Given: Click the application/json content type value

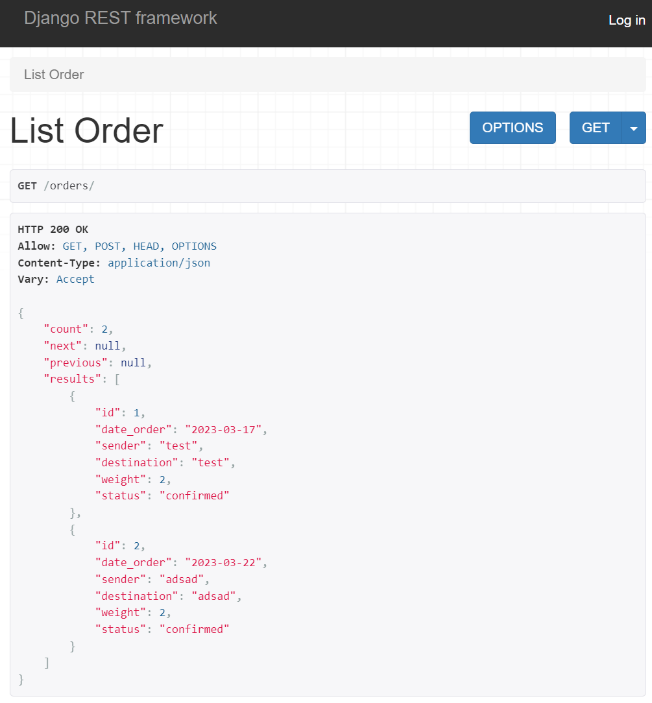Looking at the screenshot, I should (x=158, y=263).
